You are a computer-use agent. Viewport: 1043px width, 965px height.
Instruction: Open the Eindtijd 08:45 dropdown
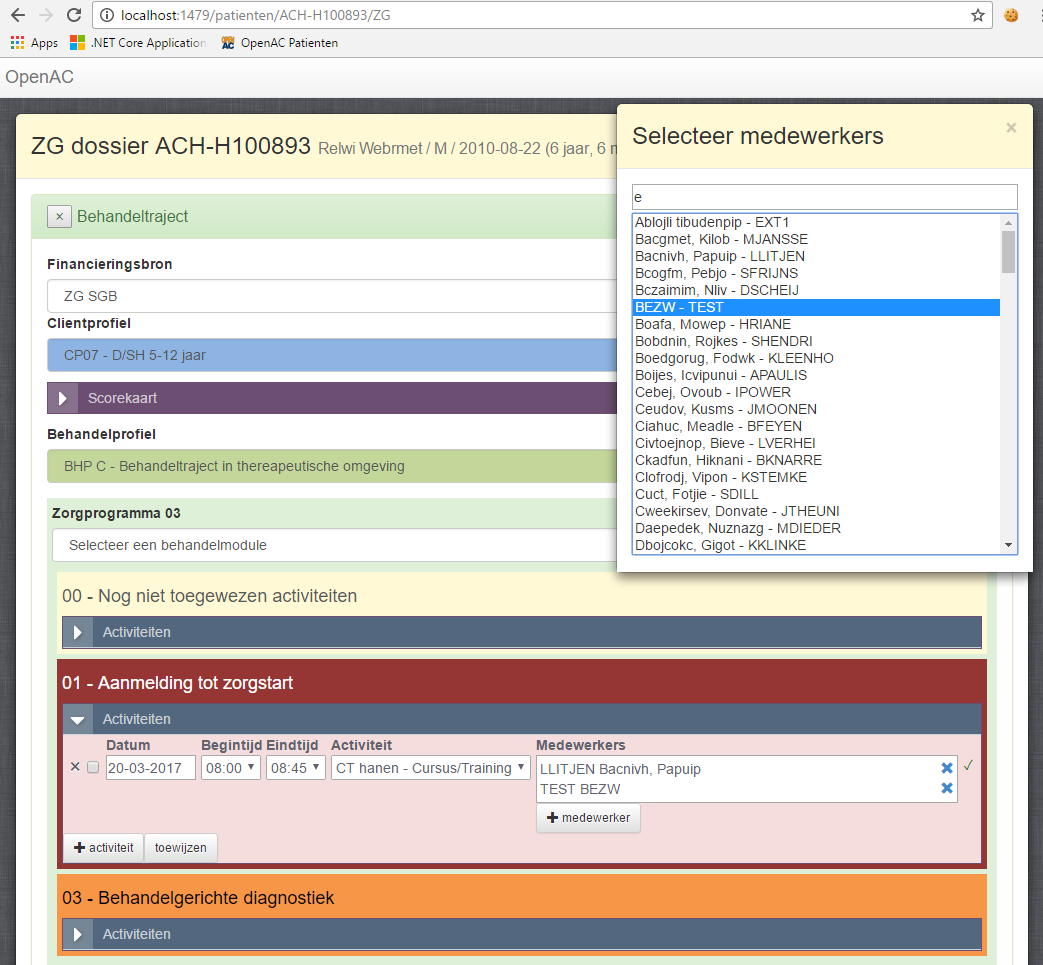296,767
